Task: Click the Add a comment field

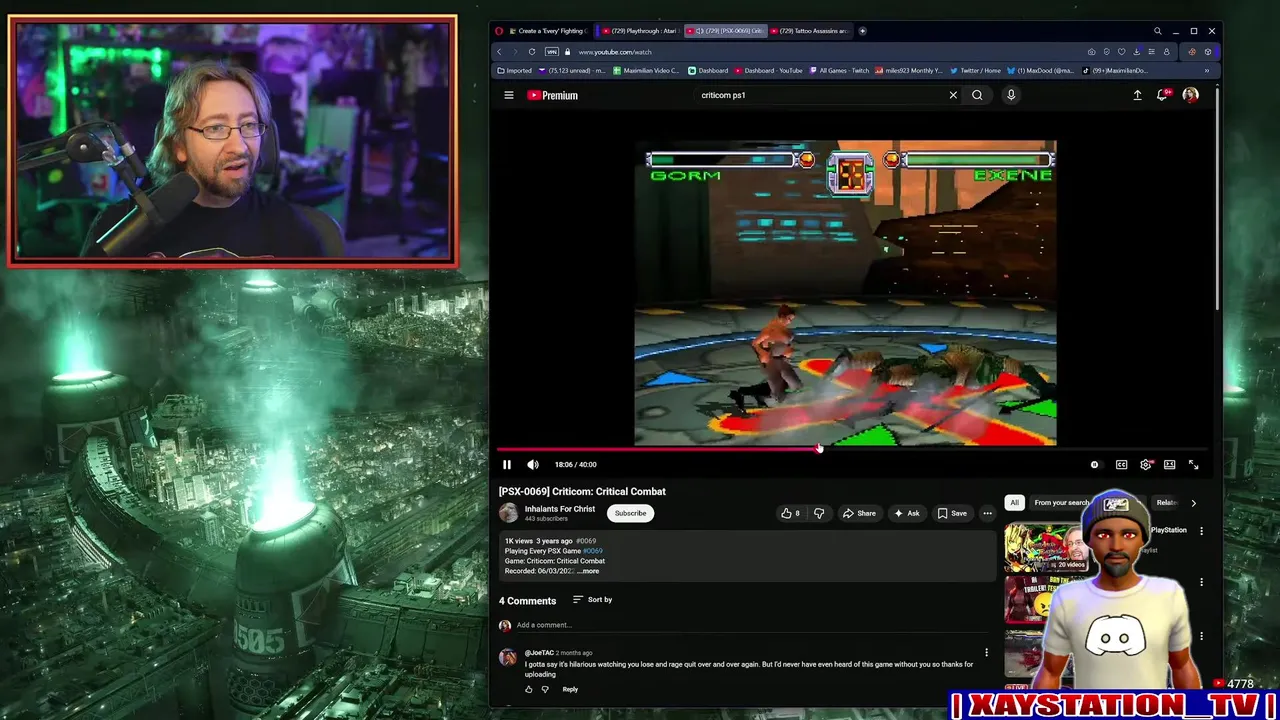Action: (x=750, y=625)
